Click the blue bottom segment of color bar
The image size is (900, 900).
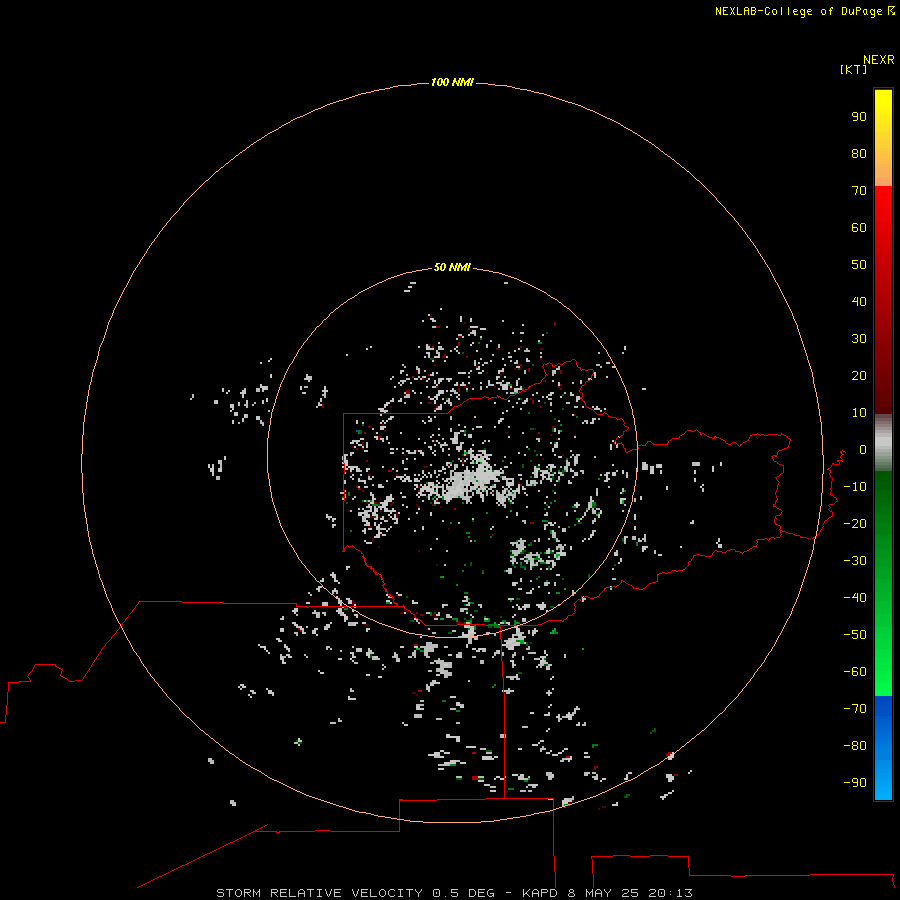tap(883, 747)
